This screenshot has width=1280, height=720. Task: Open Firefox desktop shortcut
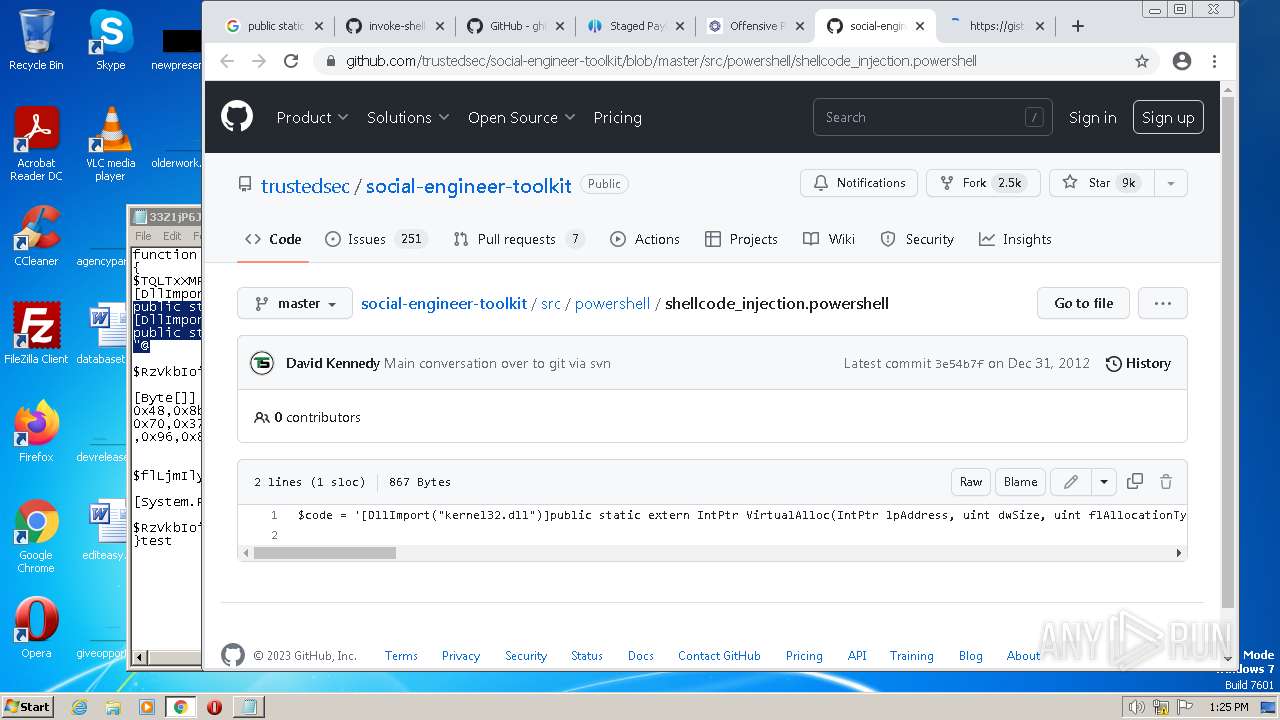pyautogui.click(x=36, y=432)
